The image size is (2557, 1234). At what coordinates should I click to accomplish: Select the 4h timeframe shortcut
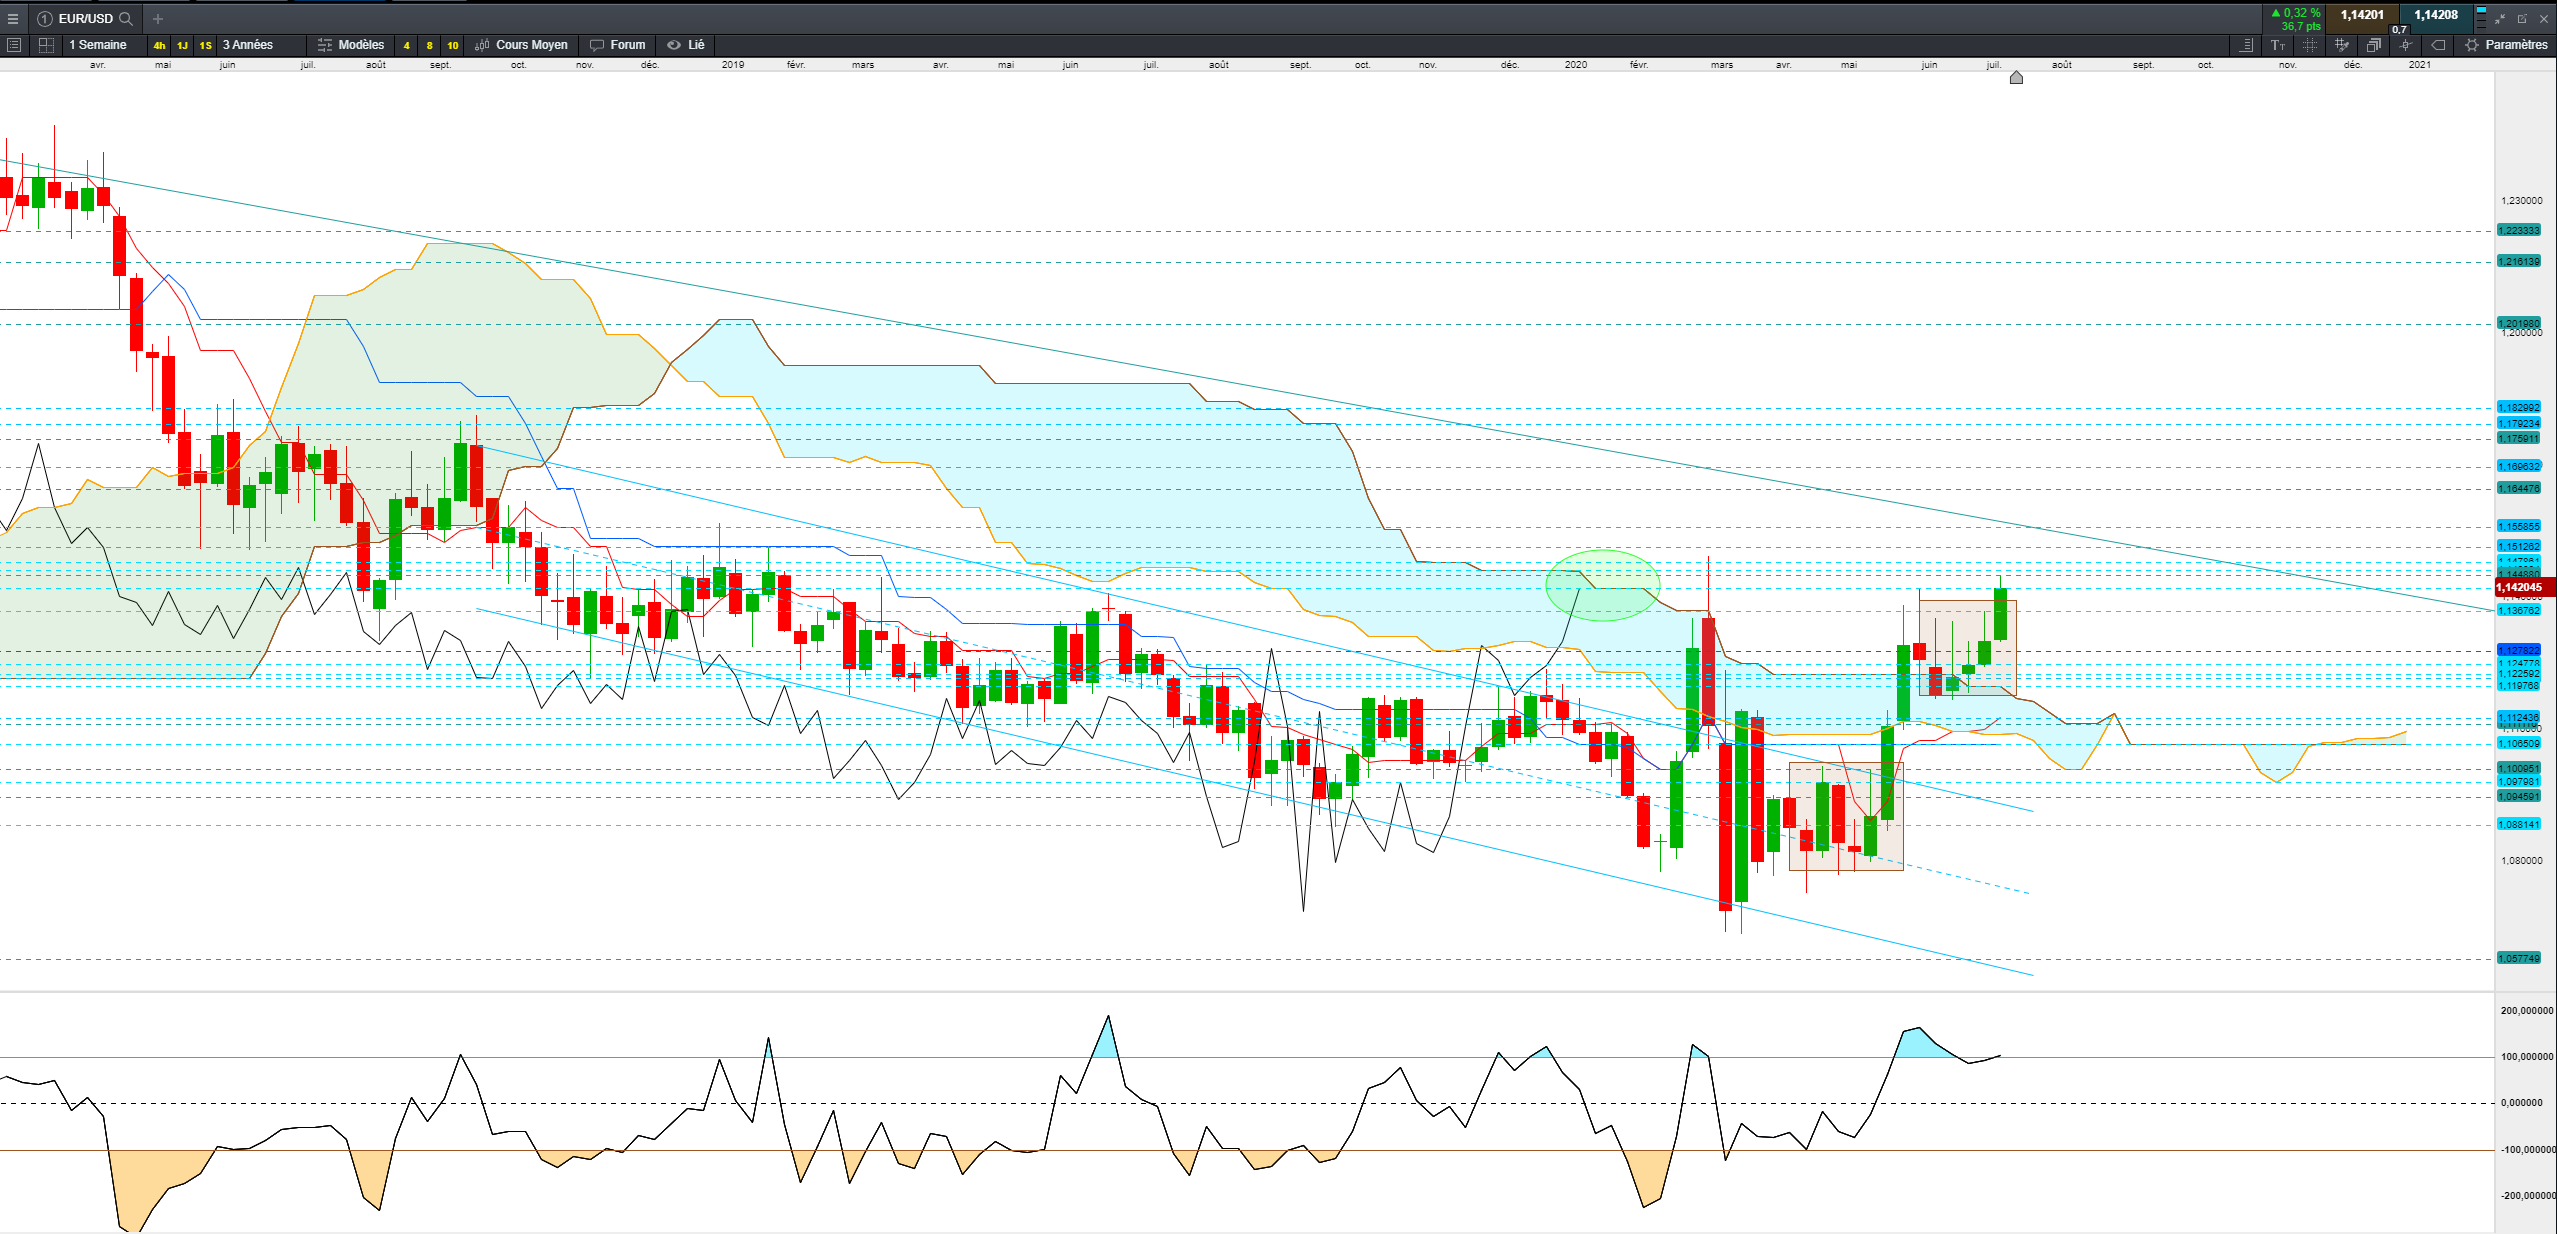click(159, 45)
